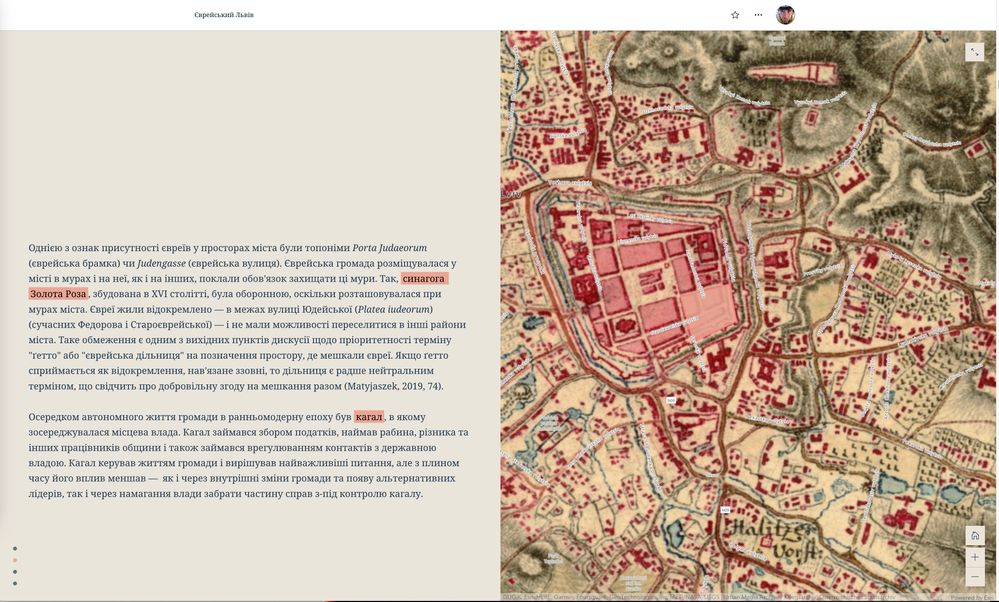The height and width of the screenshot is (602, 999).
Task: Open more options via the ellipsis icon
Action: (x=758, y=15)
